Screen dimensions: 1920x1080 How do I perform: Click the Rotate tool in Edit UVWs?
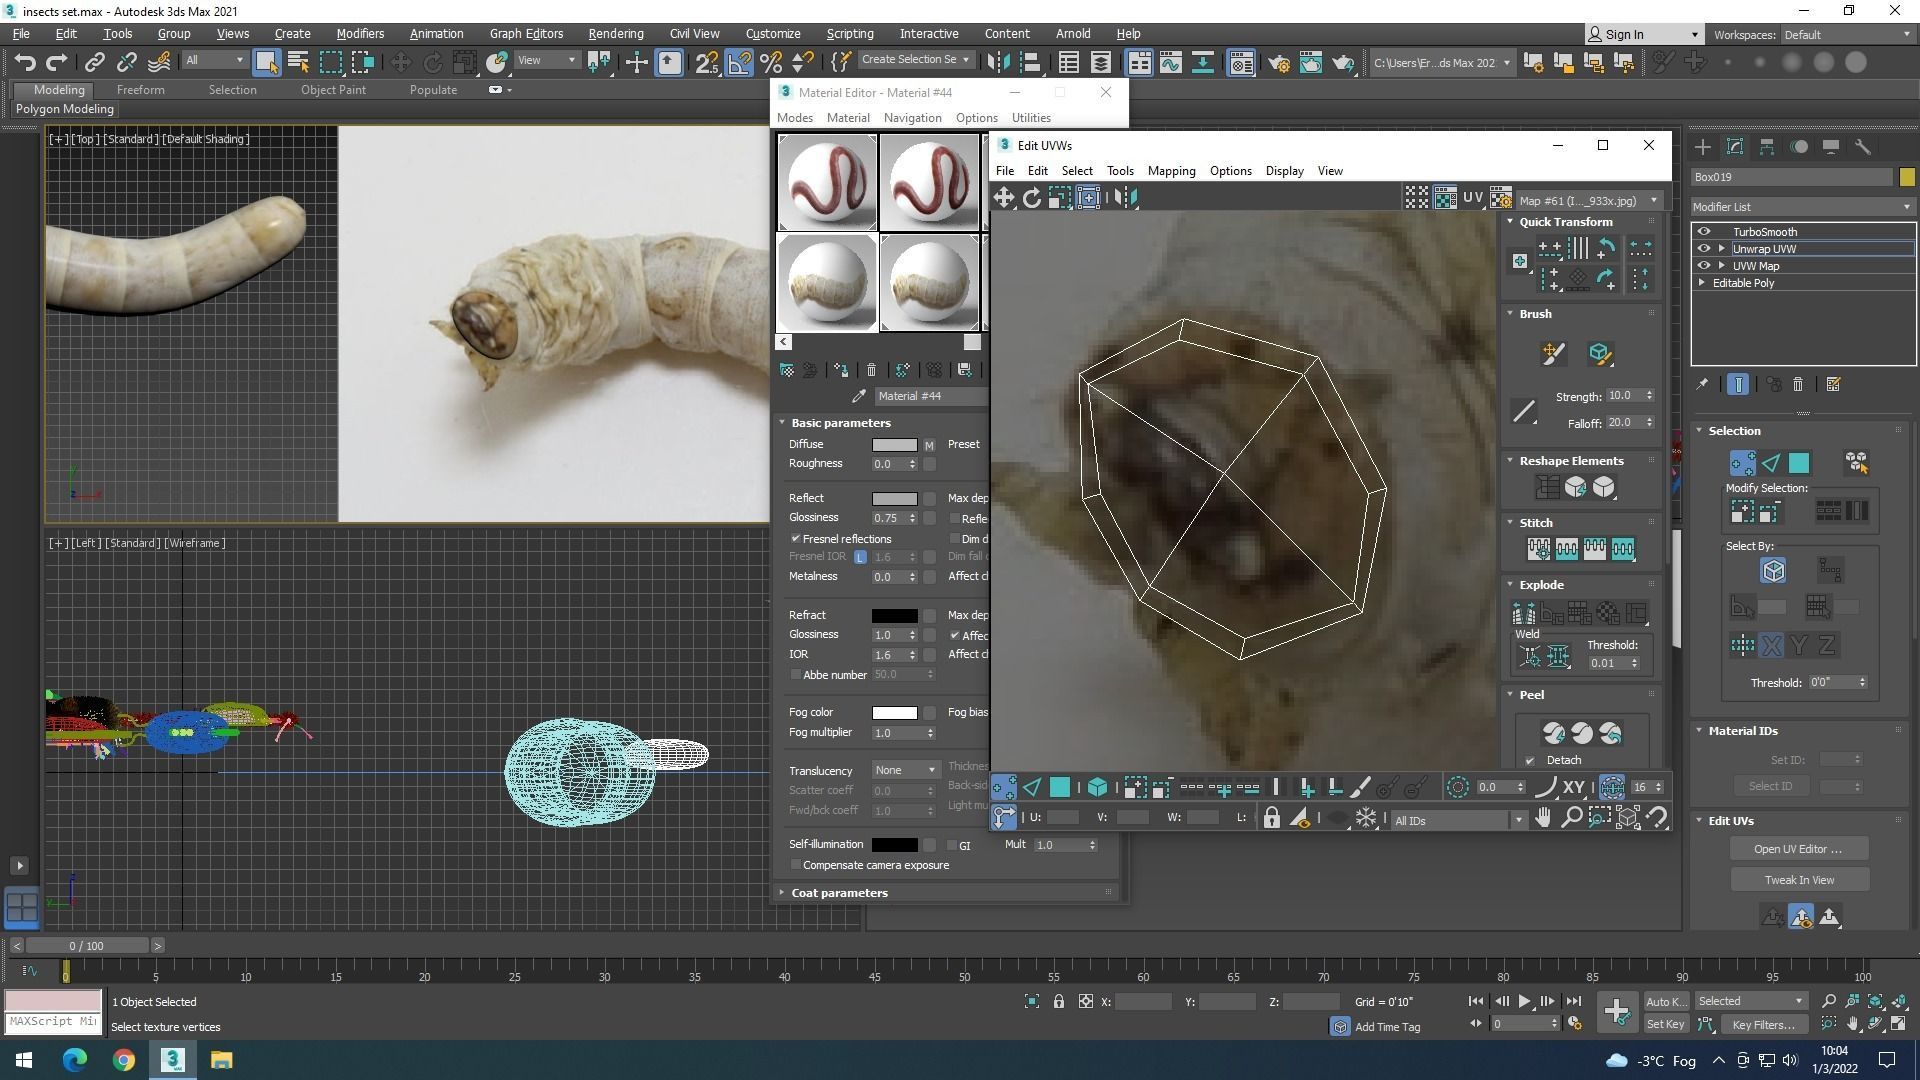click(1032, 197)
